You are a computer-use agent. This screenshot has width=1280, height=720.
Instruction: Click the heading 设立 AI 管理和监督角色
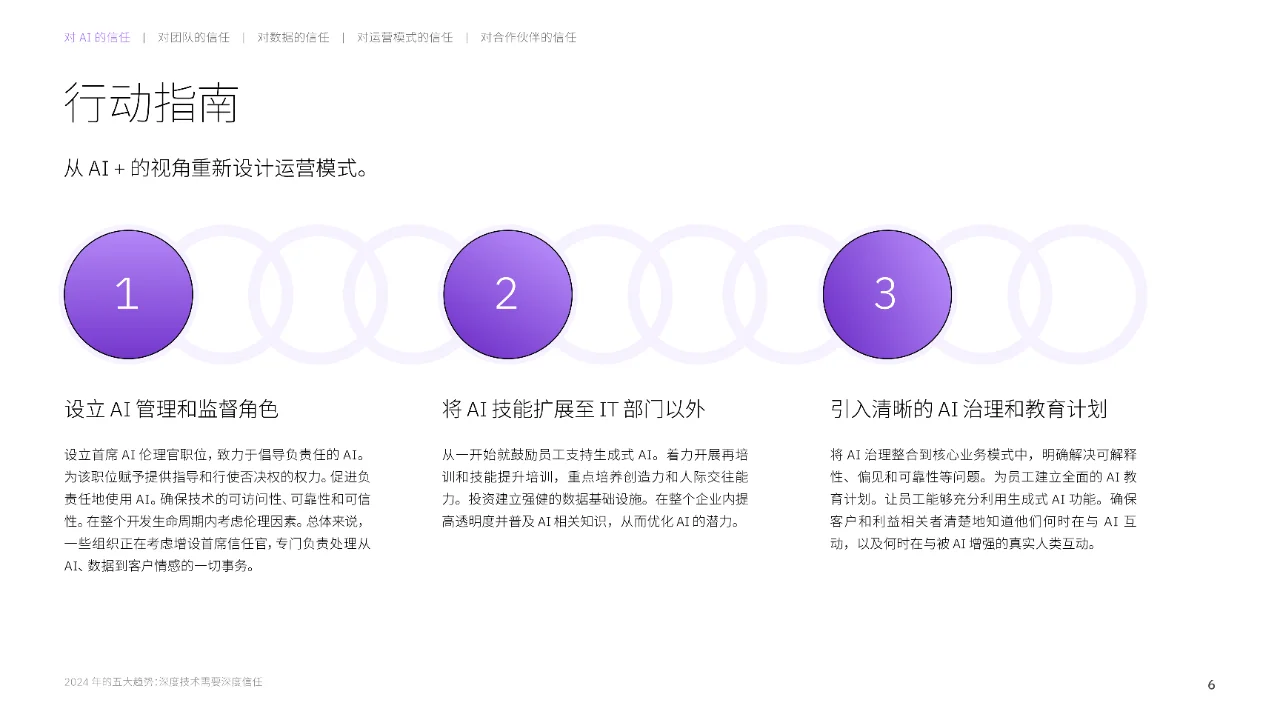pos(170,408)
